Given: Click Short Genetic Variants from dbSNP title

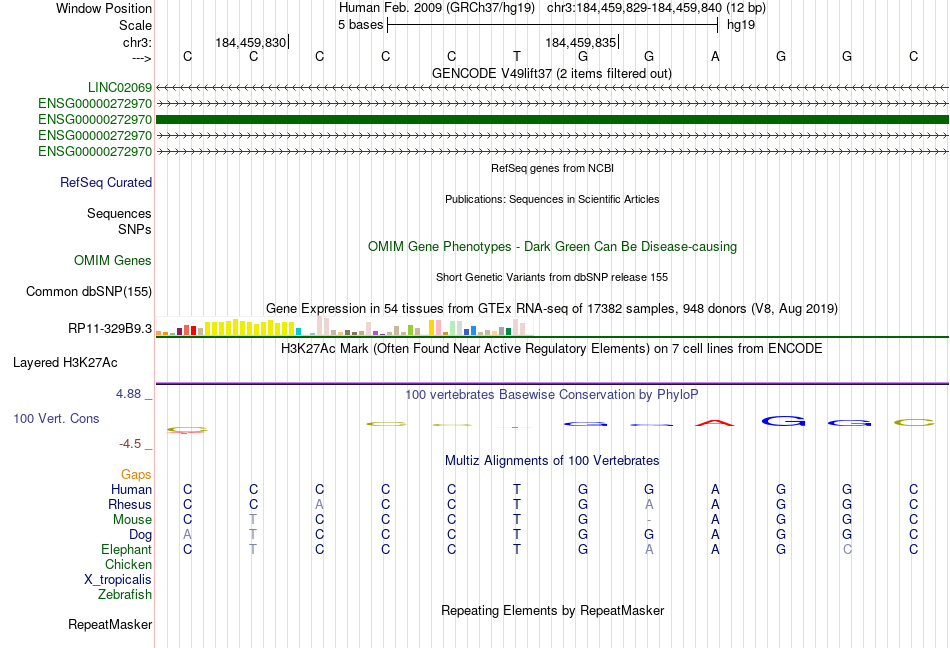Looking at the screenshot, I should 552,277.
